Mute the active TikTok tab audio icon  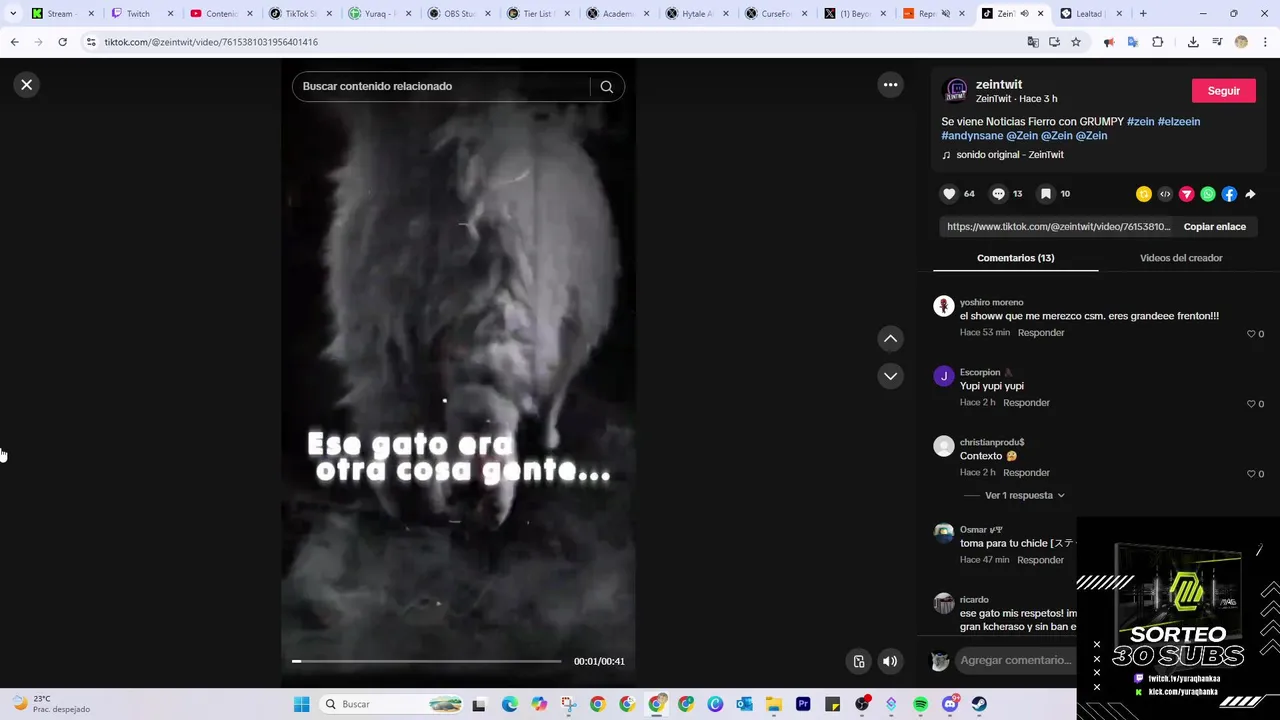click(x=1024, y=14)
